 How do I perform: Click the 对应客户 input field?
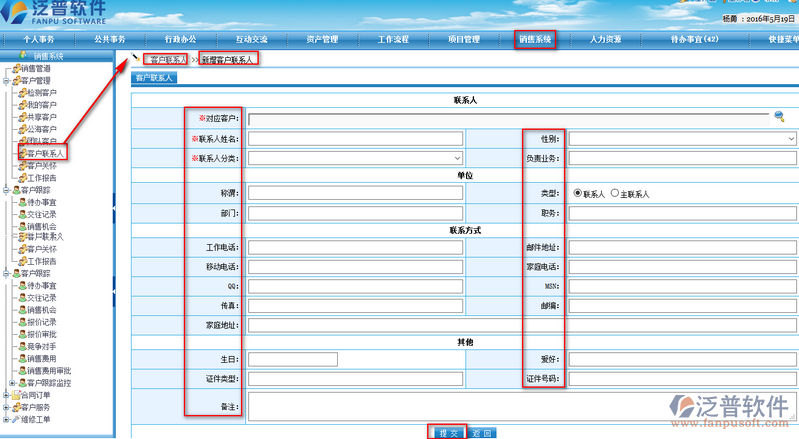click(x=509, y=120)
